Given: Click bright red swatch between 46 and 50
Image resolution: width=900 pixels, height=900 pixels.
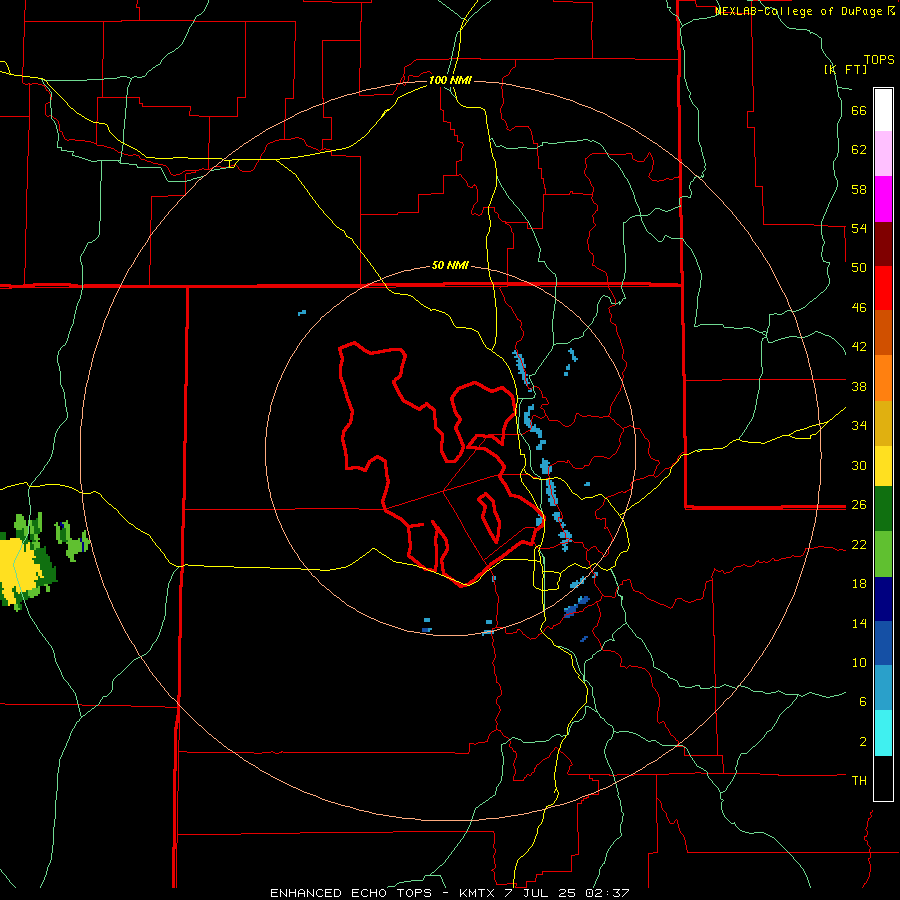Looking at the screenshot, I should click(x=883, y=288).
